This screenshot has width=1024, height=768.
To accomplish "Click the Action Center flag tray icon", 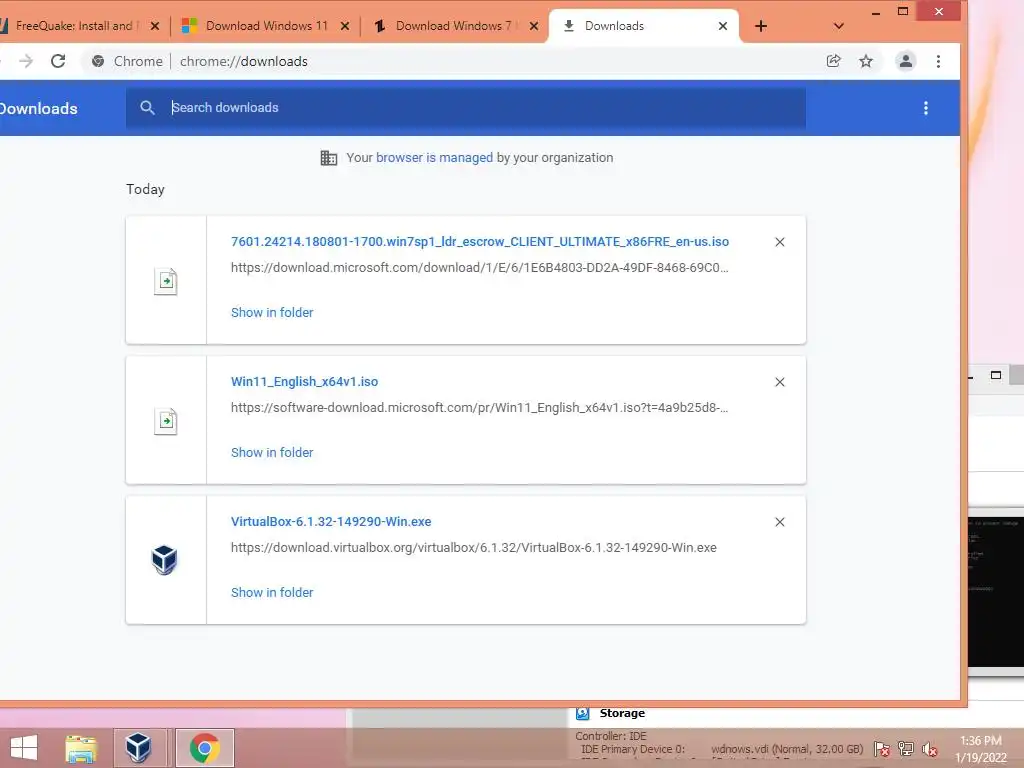I will 882,749.
